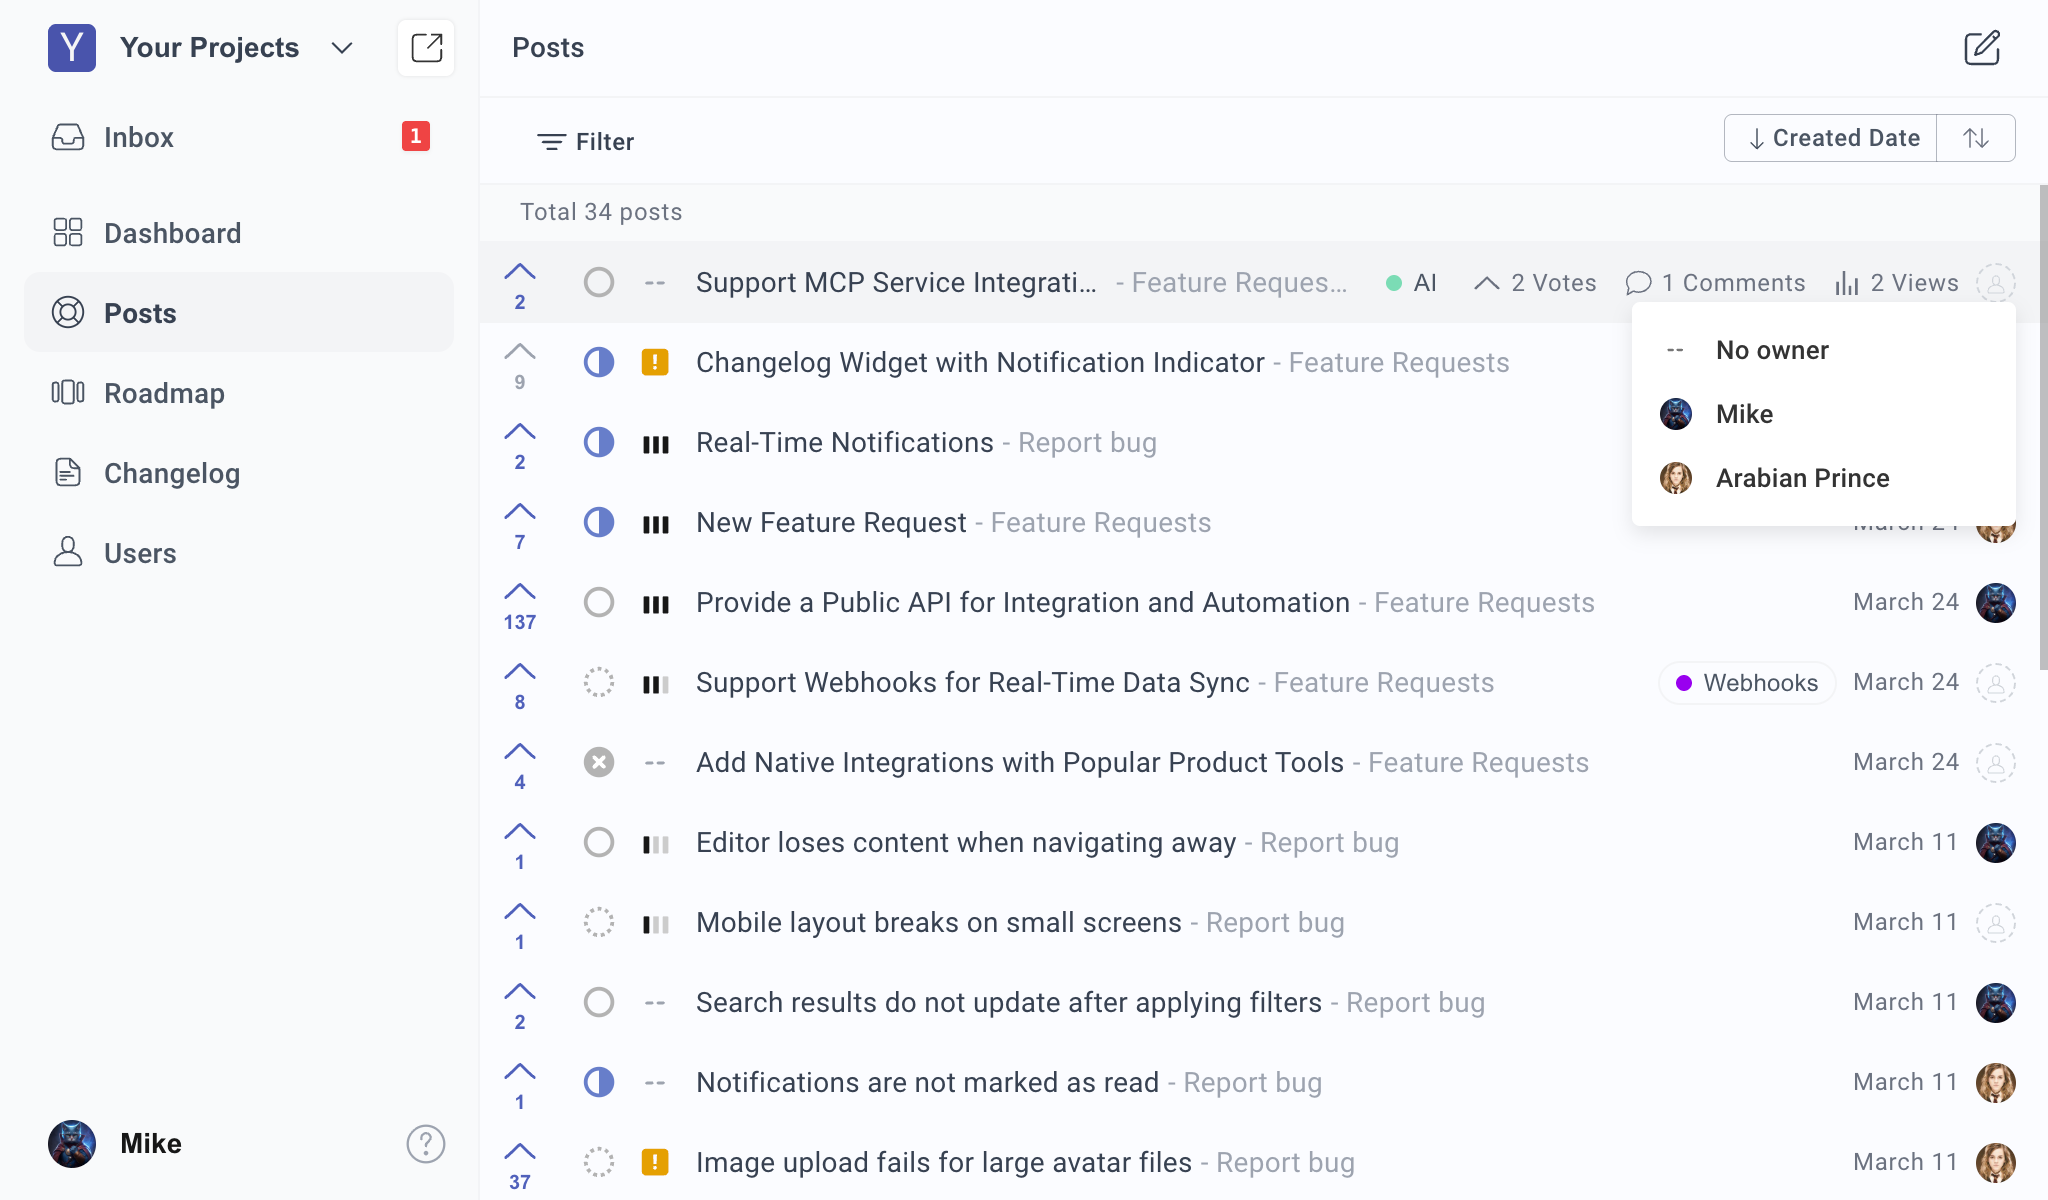Image resolution: width=2048 pixels, height=1200 pixels.
Task: Upvote the Provide a Public API post
Action: click(x=520, y=592)
